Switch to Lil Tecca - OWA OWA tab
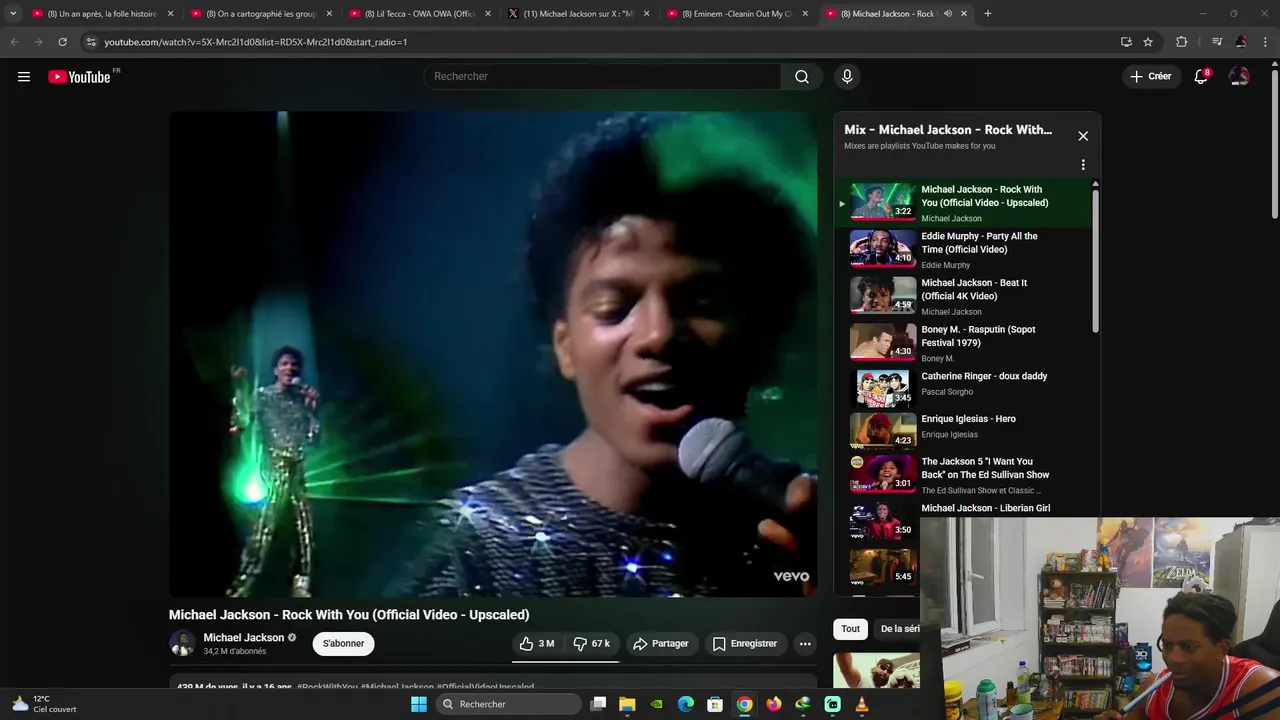 point(420,14)
